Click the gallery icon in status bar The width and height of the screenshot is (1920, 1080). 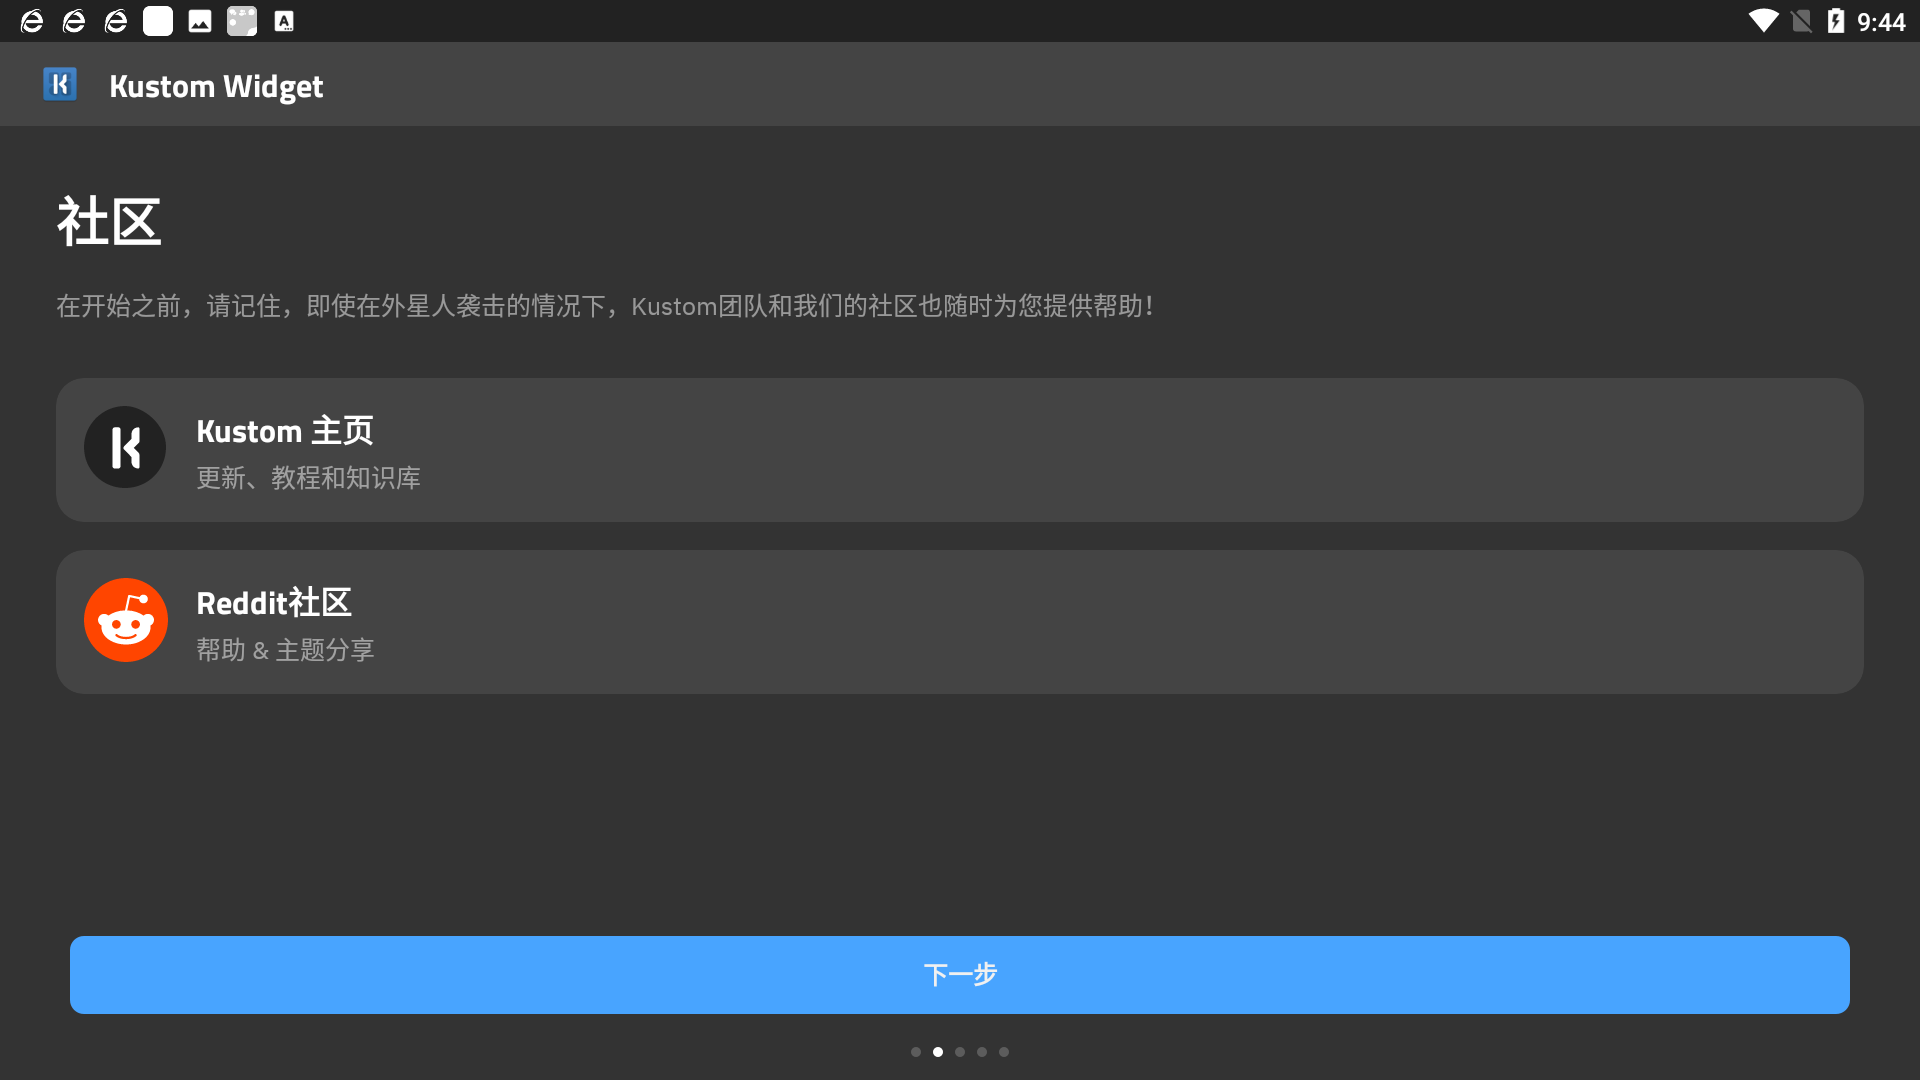point(200,20)
